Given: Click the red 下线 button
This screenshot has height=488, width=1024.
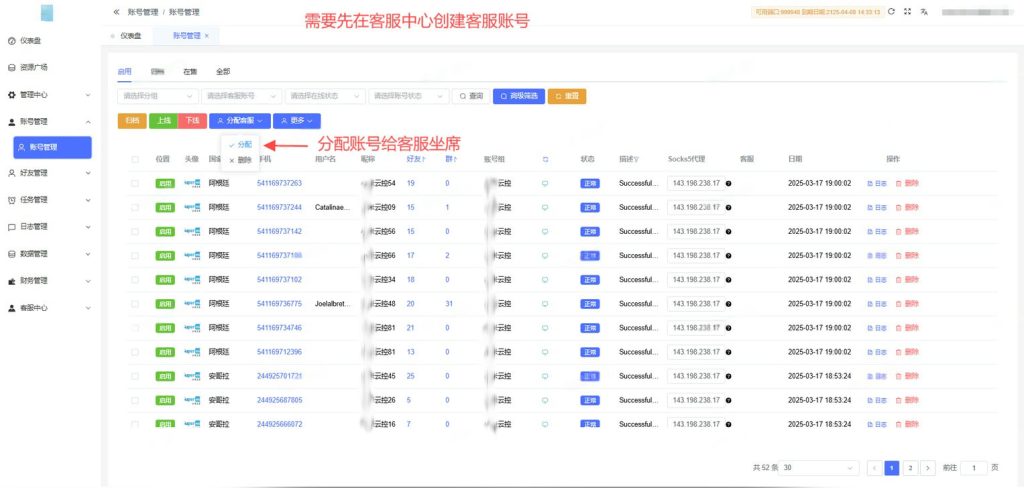Looking at the screenshot, I should coord(192,121).
